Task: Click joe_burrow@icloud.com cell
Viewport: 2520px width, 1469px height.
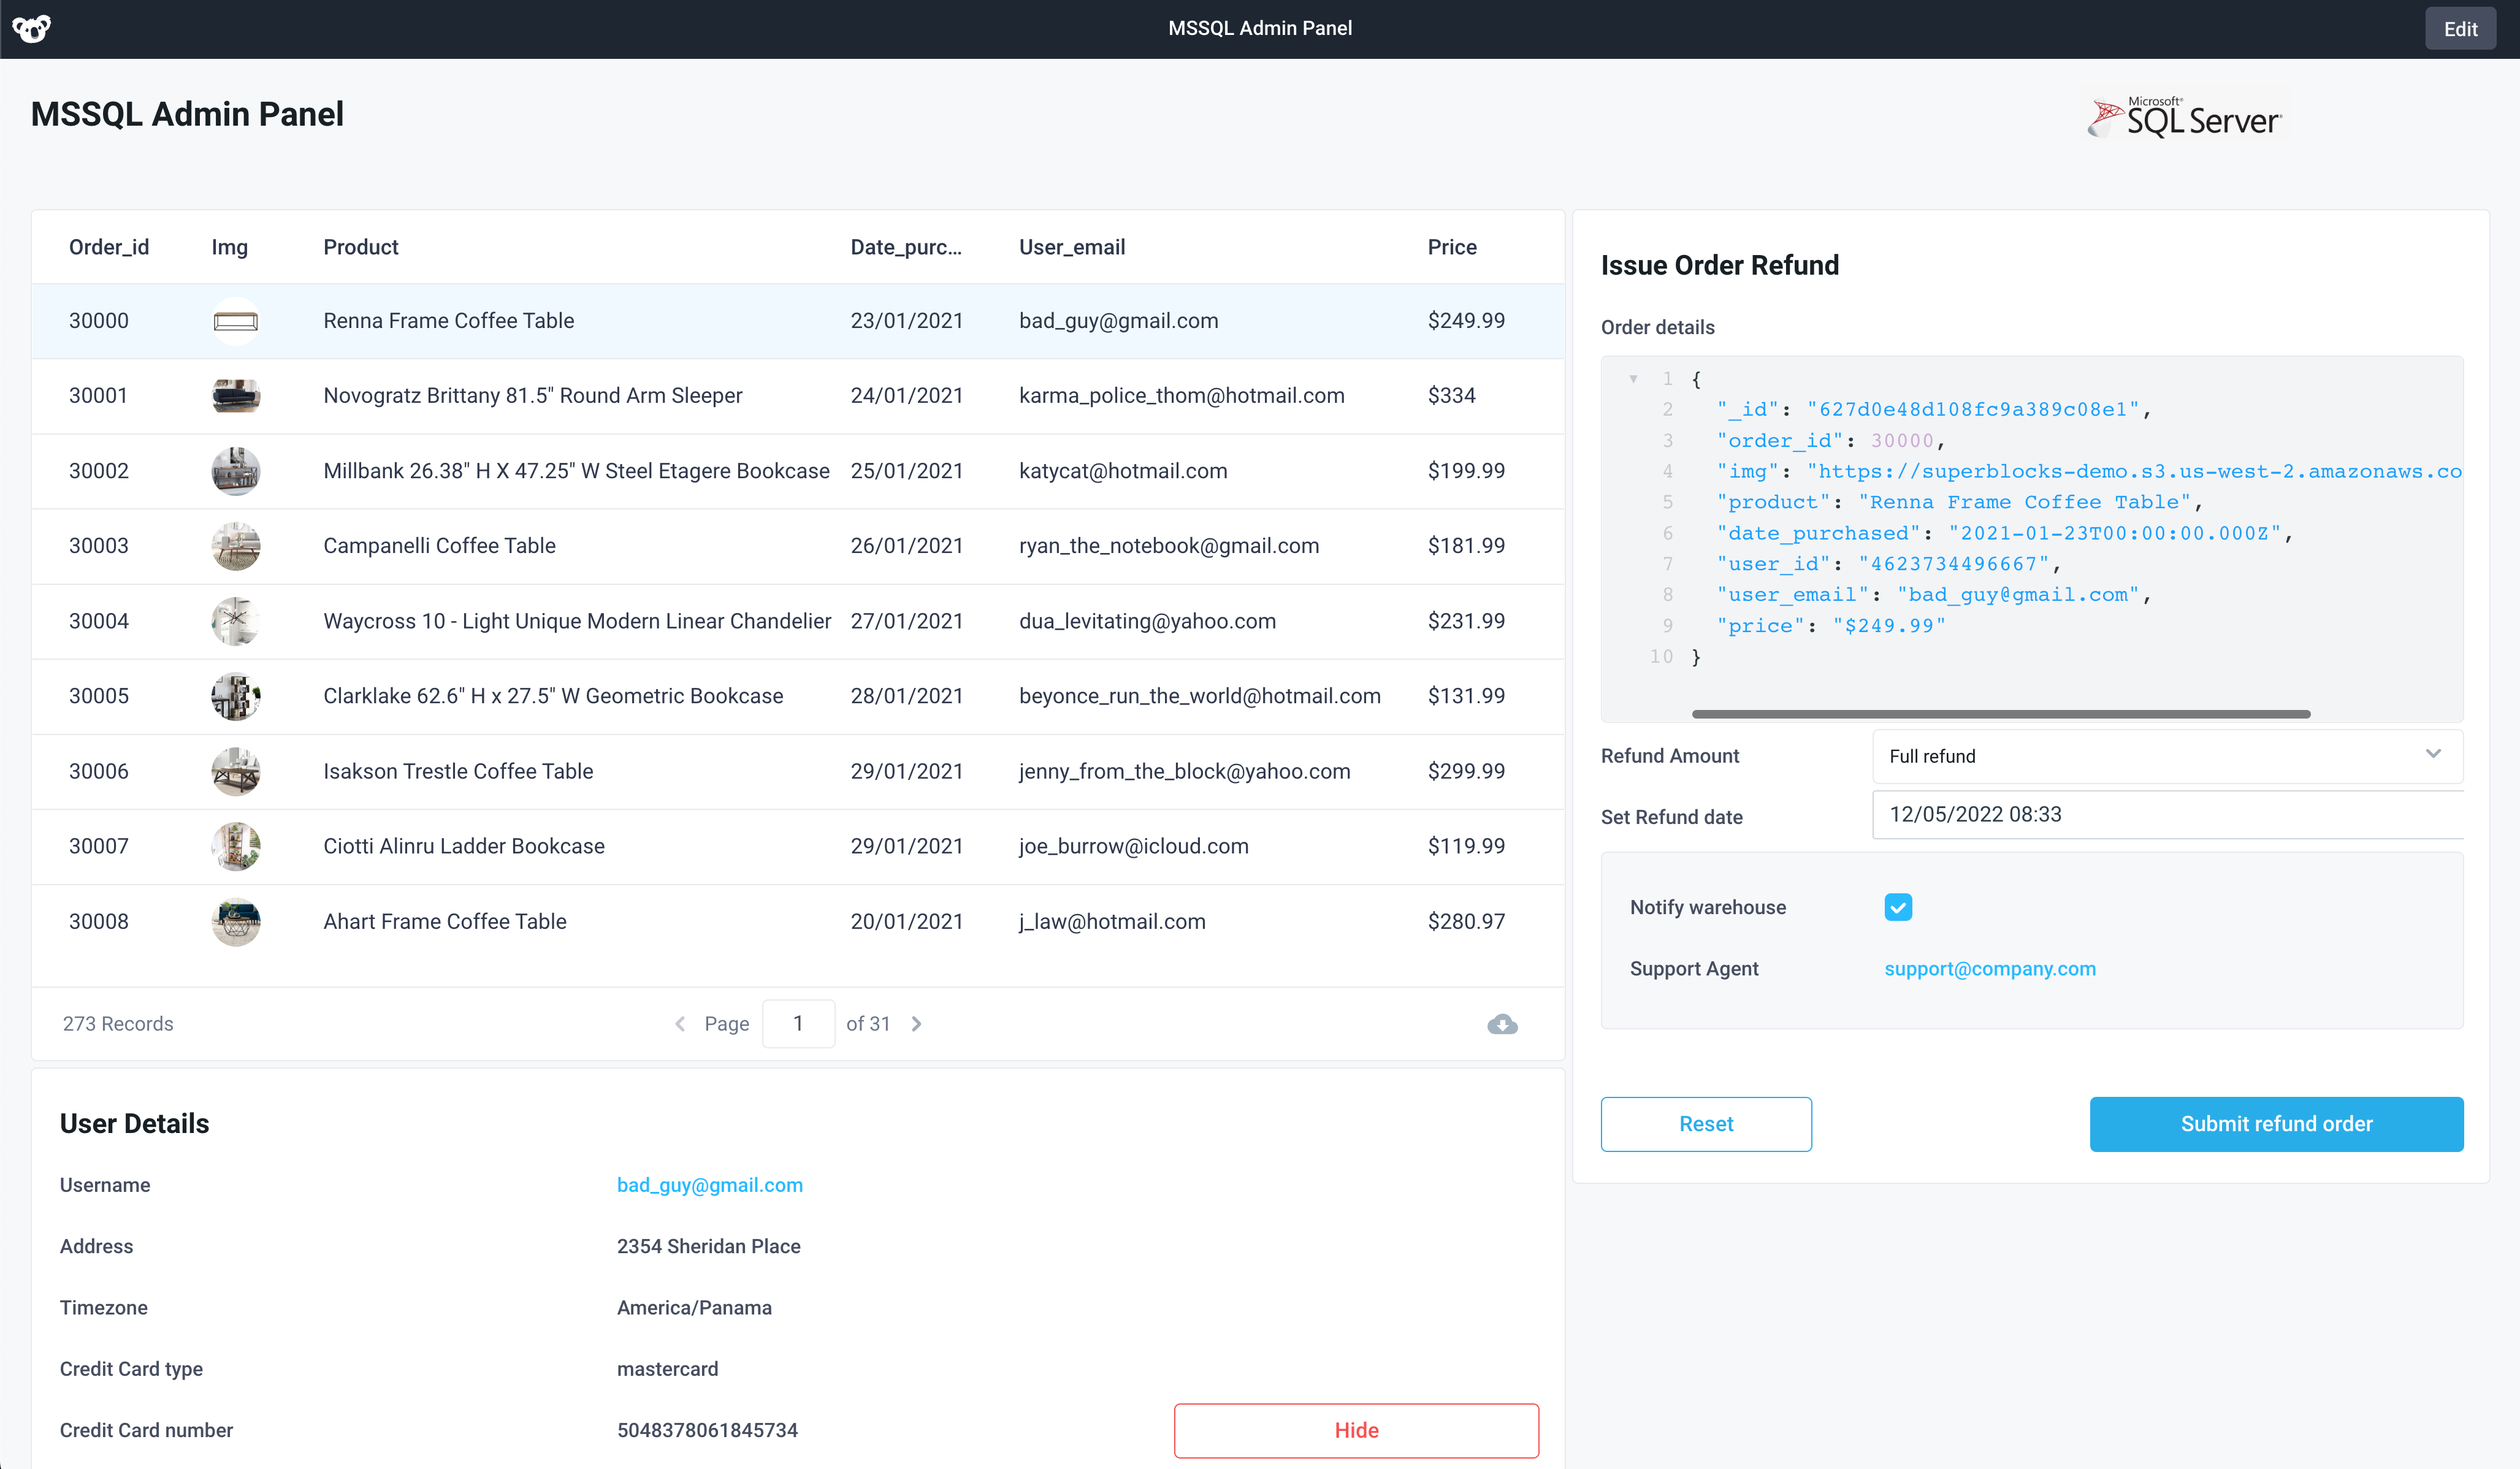Action: [x=1134, y=846]
